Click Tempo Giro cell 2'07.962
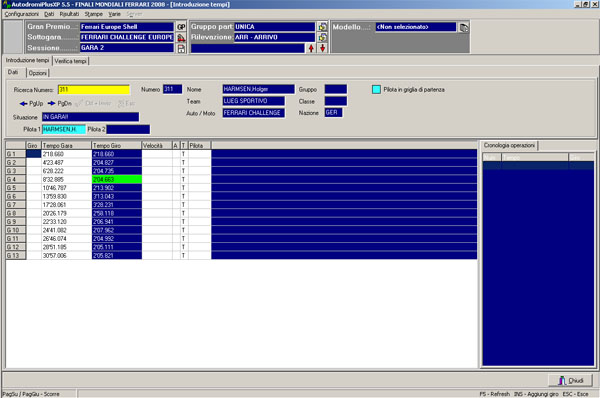Image resolution: width=600 pixels, height=398 pixels. 117,230
